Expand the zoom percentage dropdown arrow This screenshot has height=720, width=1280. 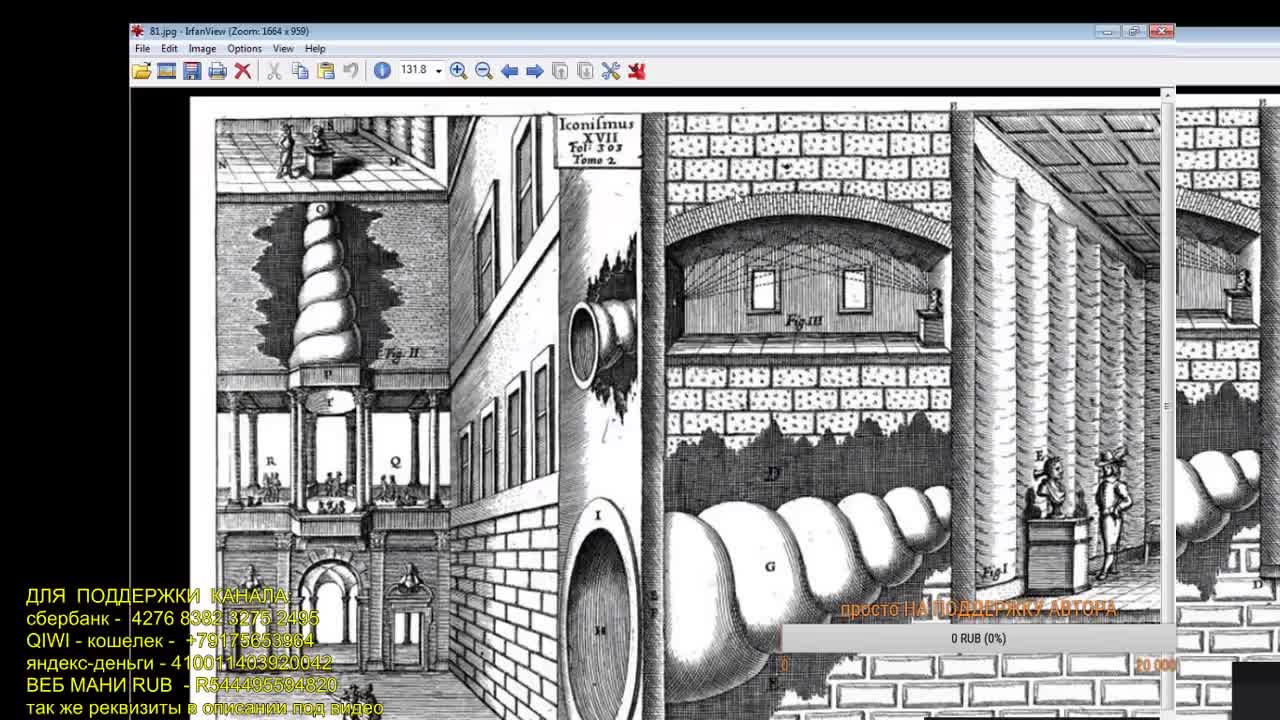tap(438, 71)
